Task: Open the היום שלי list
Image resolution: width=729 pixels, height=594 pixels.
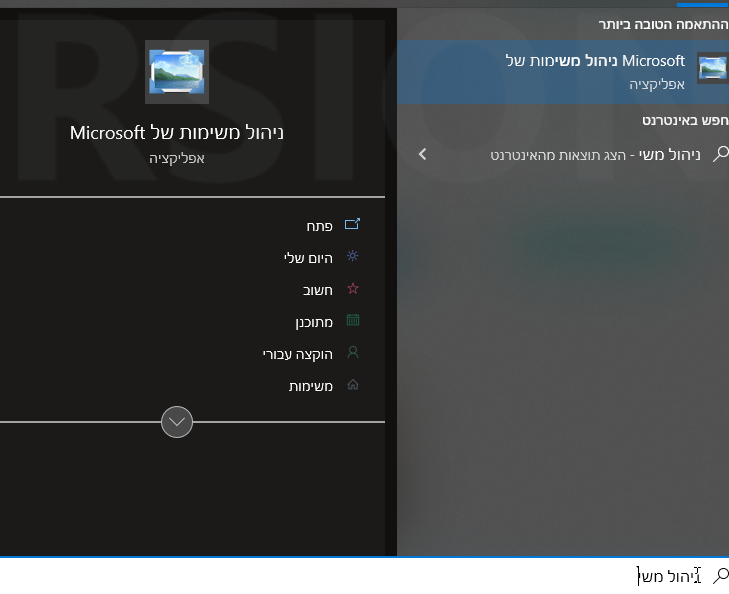Action: (x=308, y=258)
